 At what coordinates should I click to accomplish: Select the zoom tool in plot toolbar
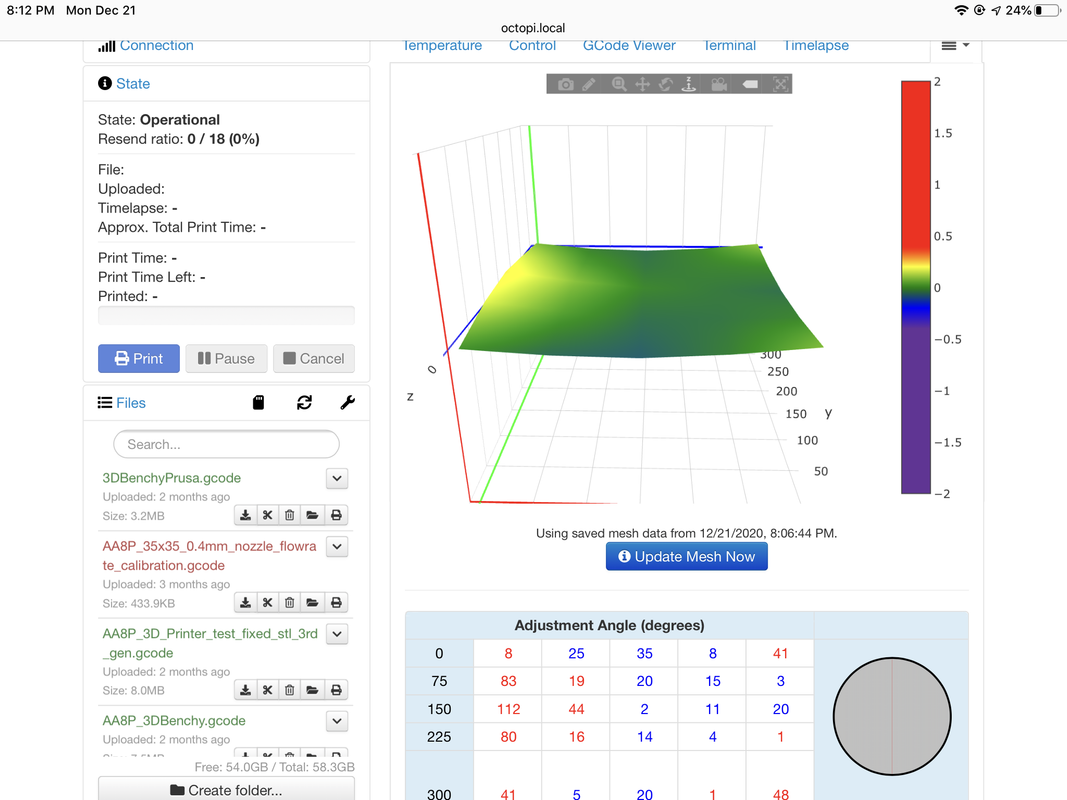pos(619,84)
